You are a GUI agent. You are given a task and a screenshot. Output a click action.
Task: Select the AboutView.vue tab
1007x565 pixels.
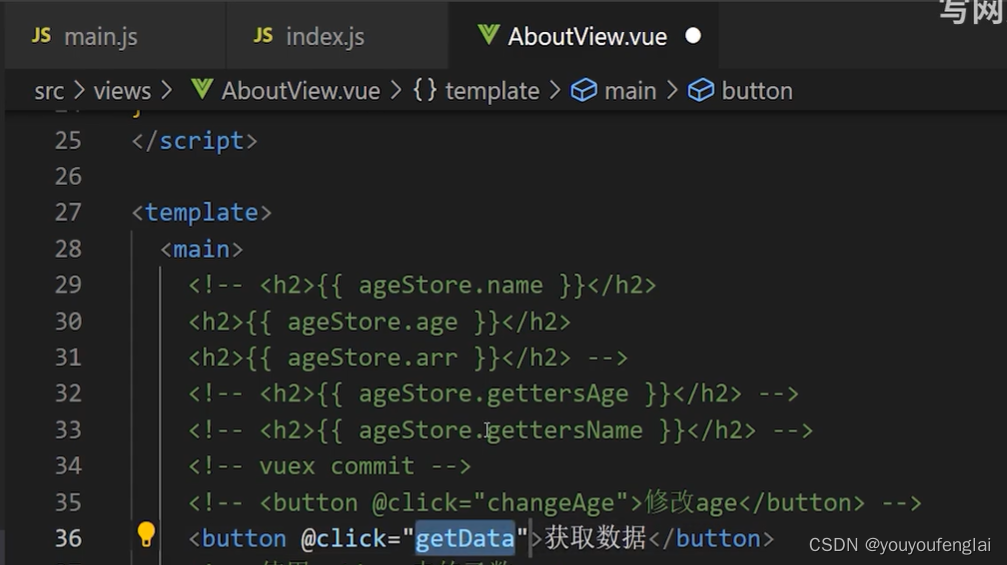point(586,36)
